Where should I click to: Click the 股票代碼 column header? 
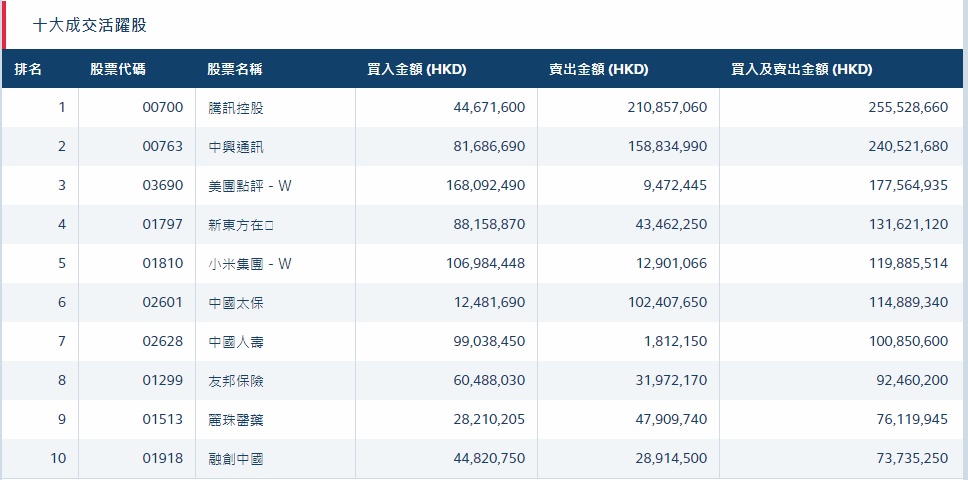pyautogui.click(x=117, y=69)
